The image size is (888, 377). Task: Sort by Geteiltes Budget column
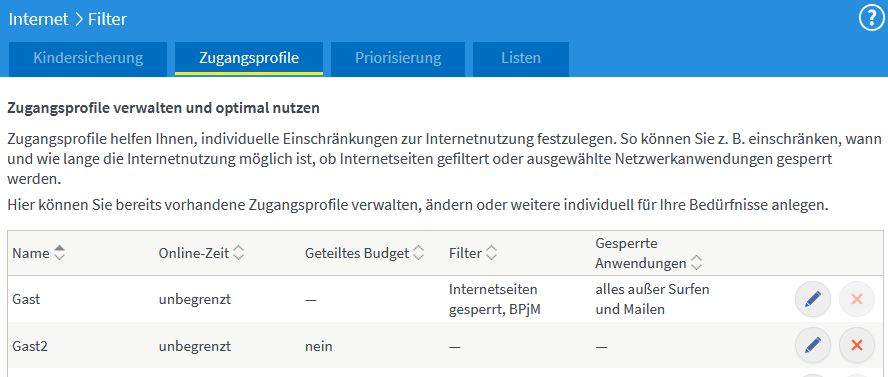tap(418, 253)
